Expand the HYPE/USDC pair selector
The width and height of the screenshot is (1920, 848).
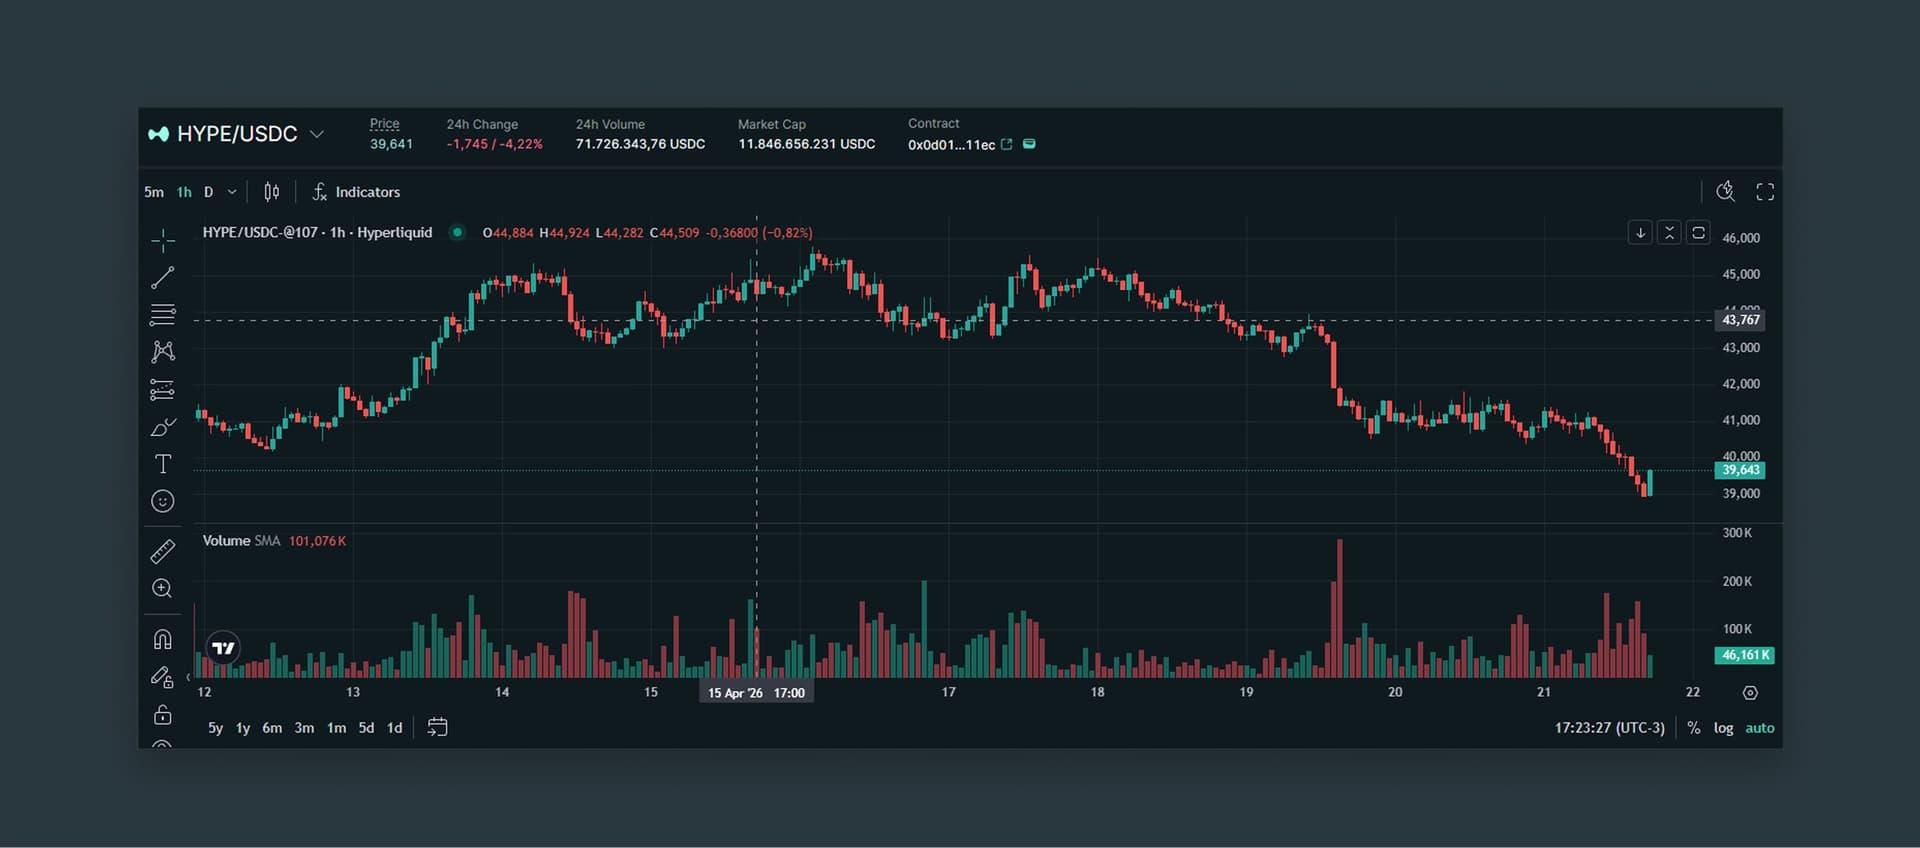click(x=317, y=134)
